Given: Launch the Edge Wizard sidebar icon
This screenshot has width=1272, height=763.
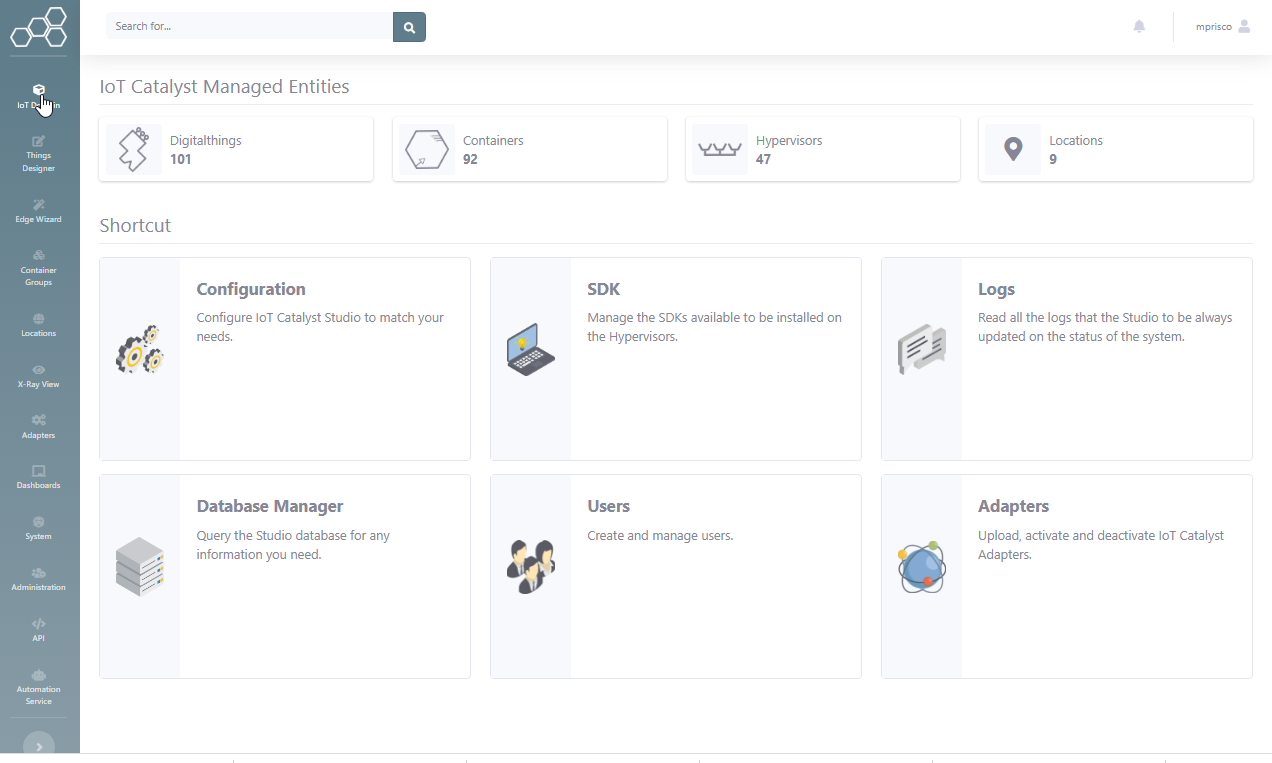Looking at the screenshot, I should 38,204.
